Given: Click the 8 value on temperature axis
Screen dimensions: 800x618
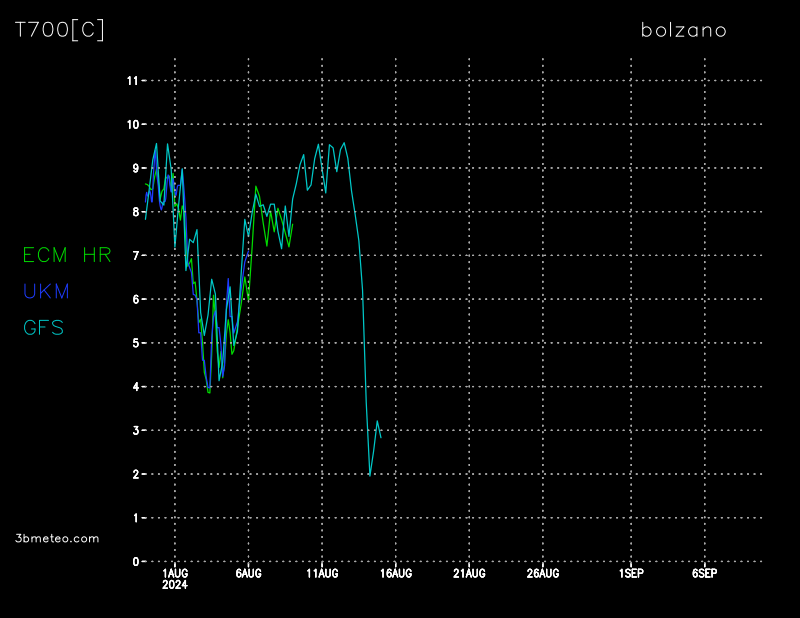Looking at the screenshot, I should click(x=134, y=212).
